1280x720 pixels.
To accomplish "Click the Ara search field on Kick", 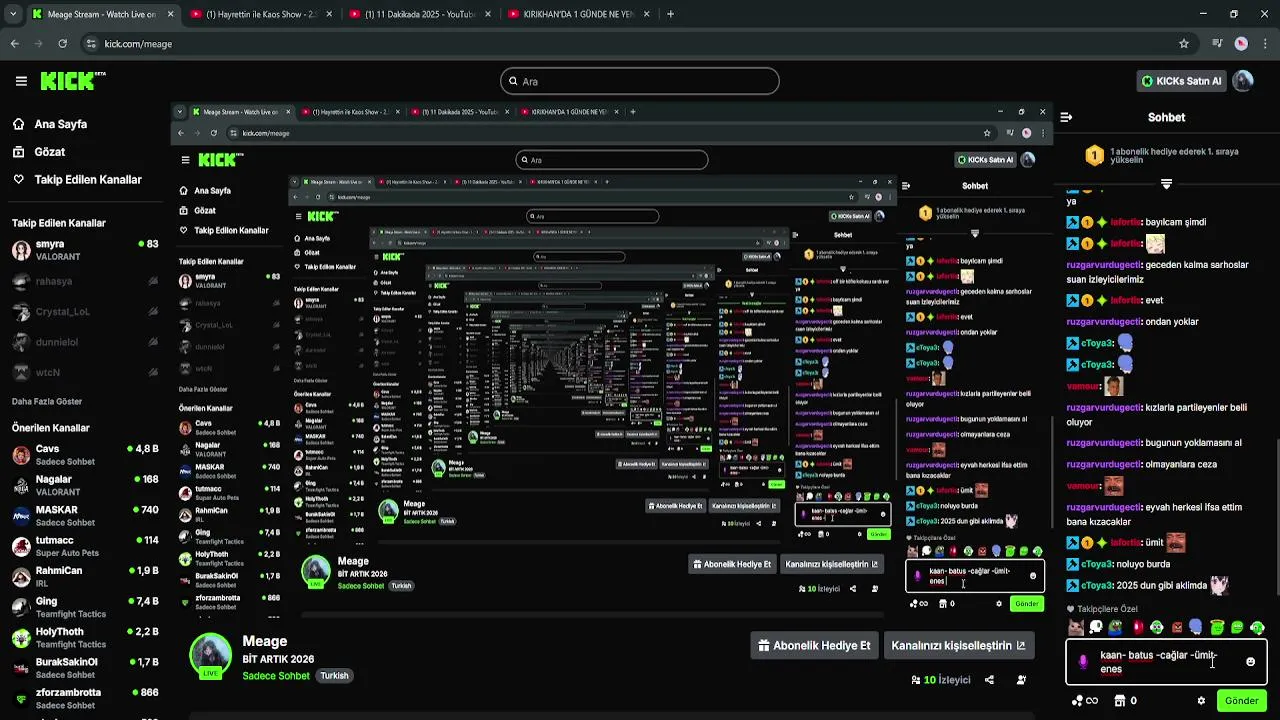I will point(640,81).
